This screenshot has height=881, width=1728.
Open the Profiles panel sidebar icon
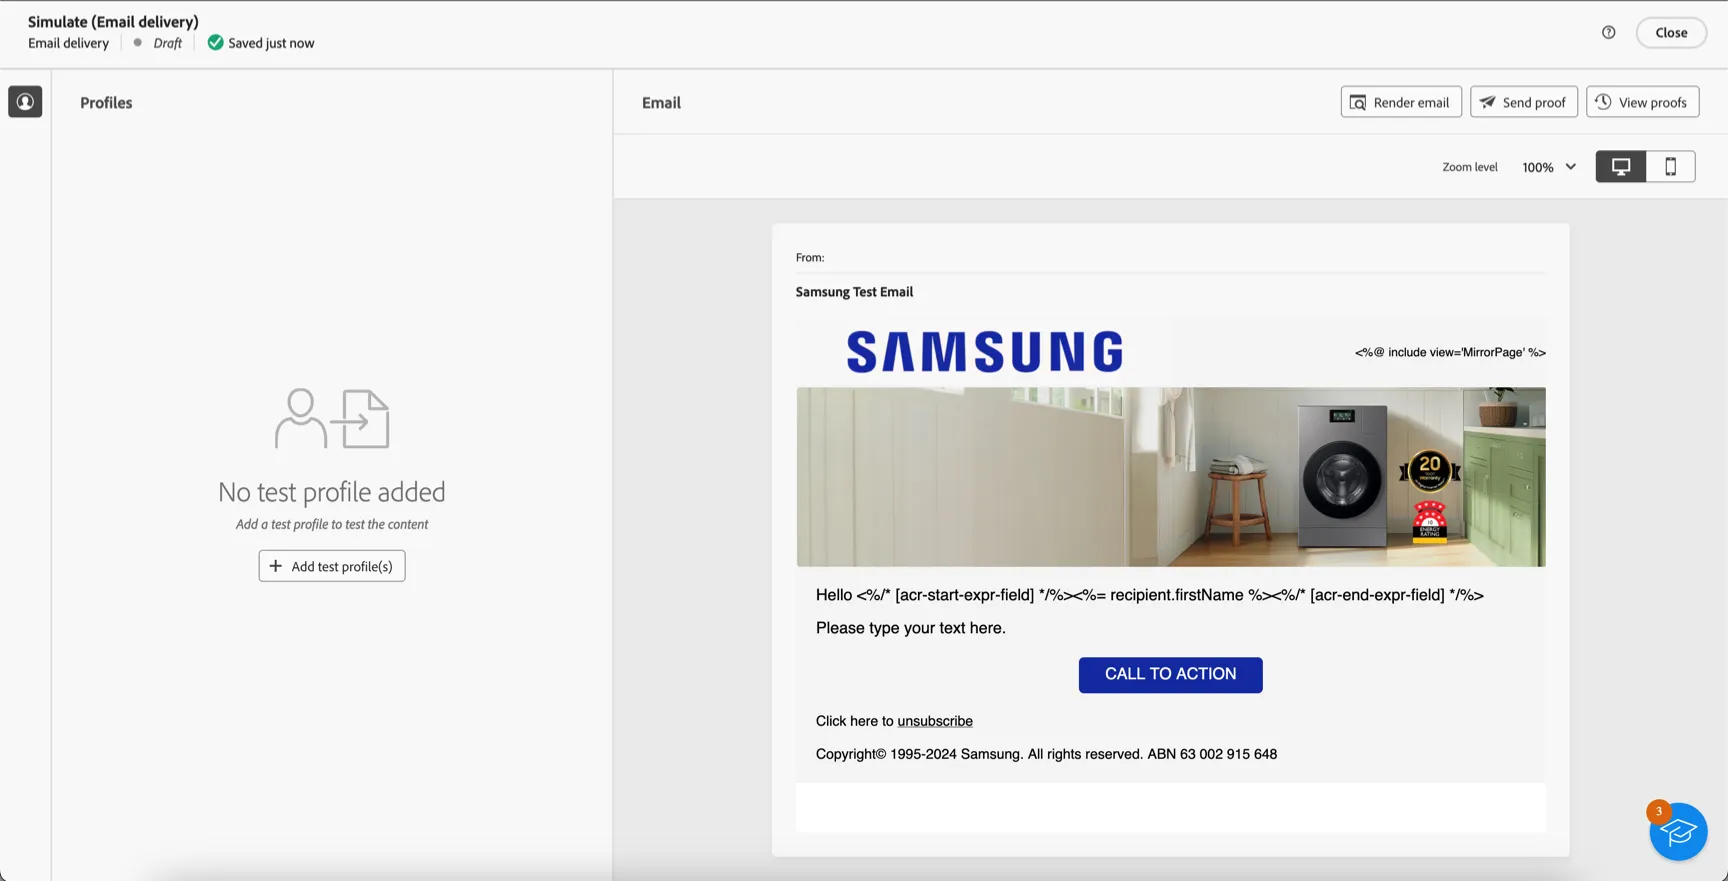click(x=25, y=102)
